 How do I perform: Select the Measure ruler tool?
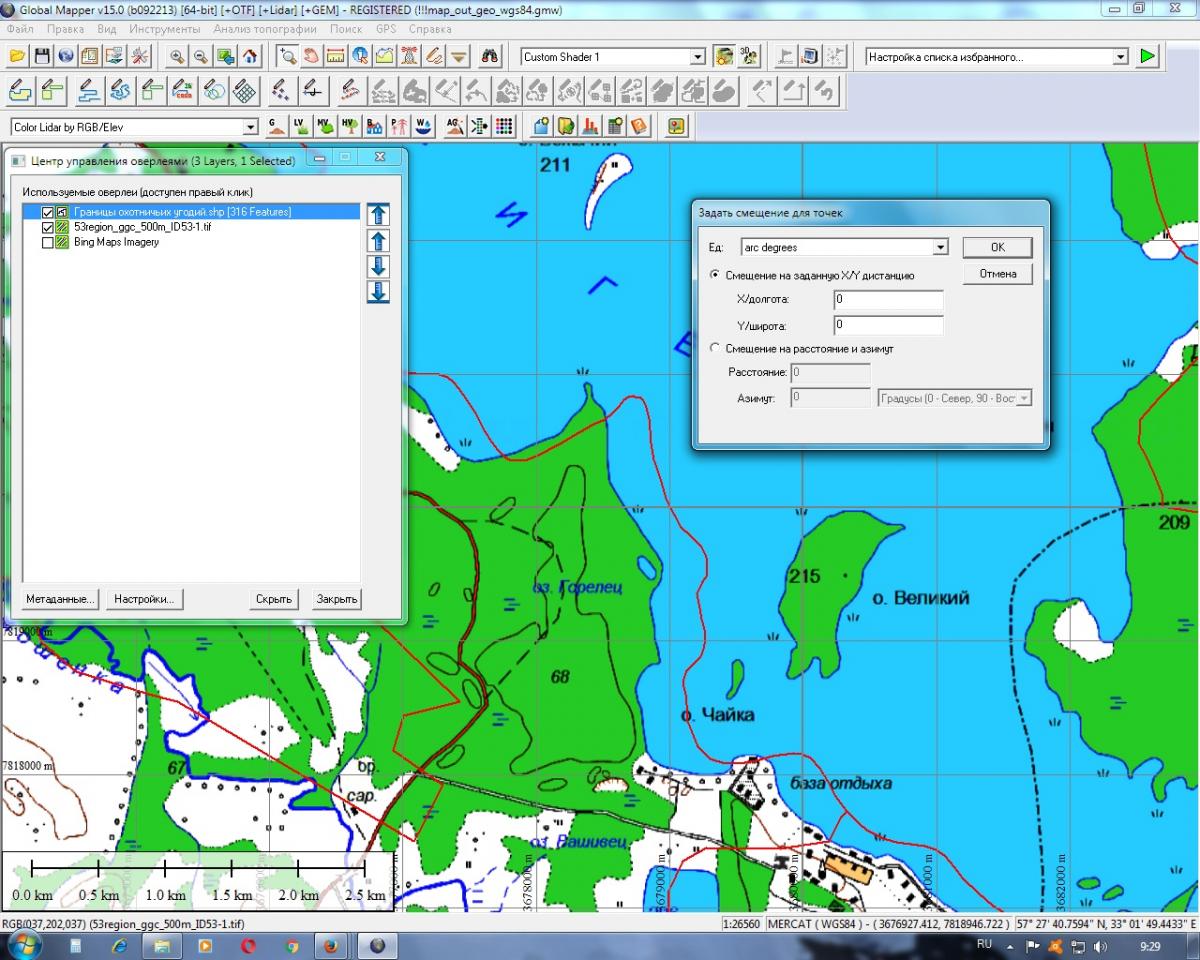[335, 57]
